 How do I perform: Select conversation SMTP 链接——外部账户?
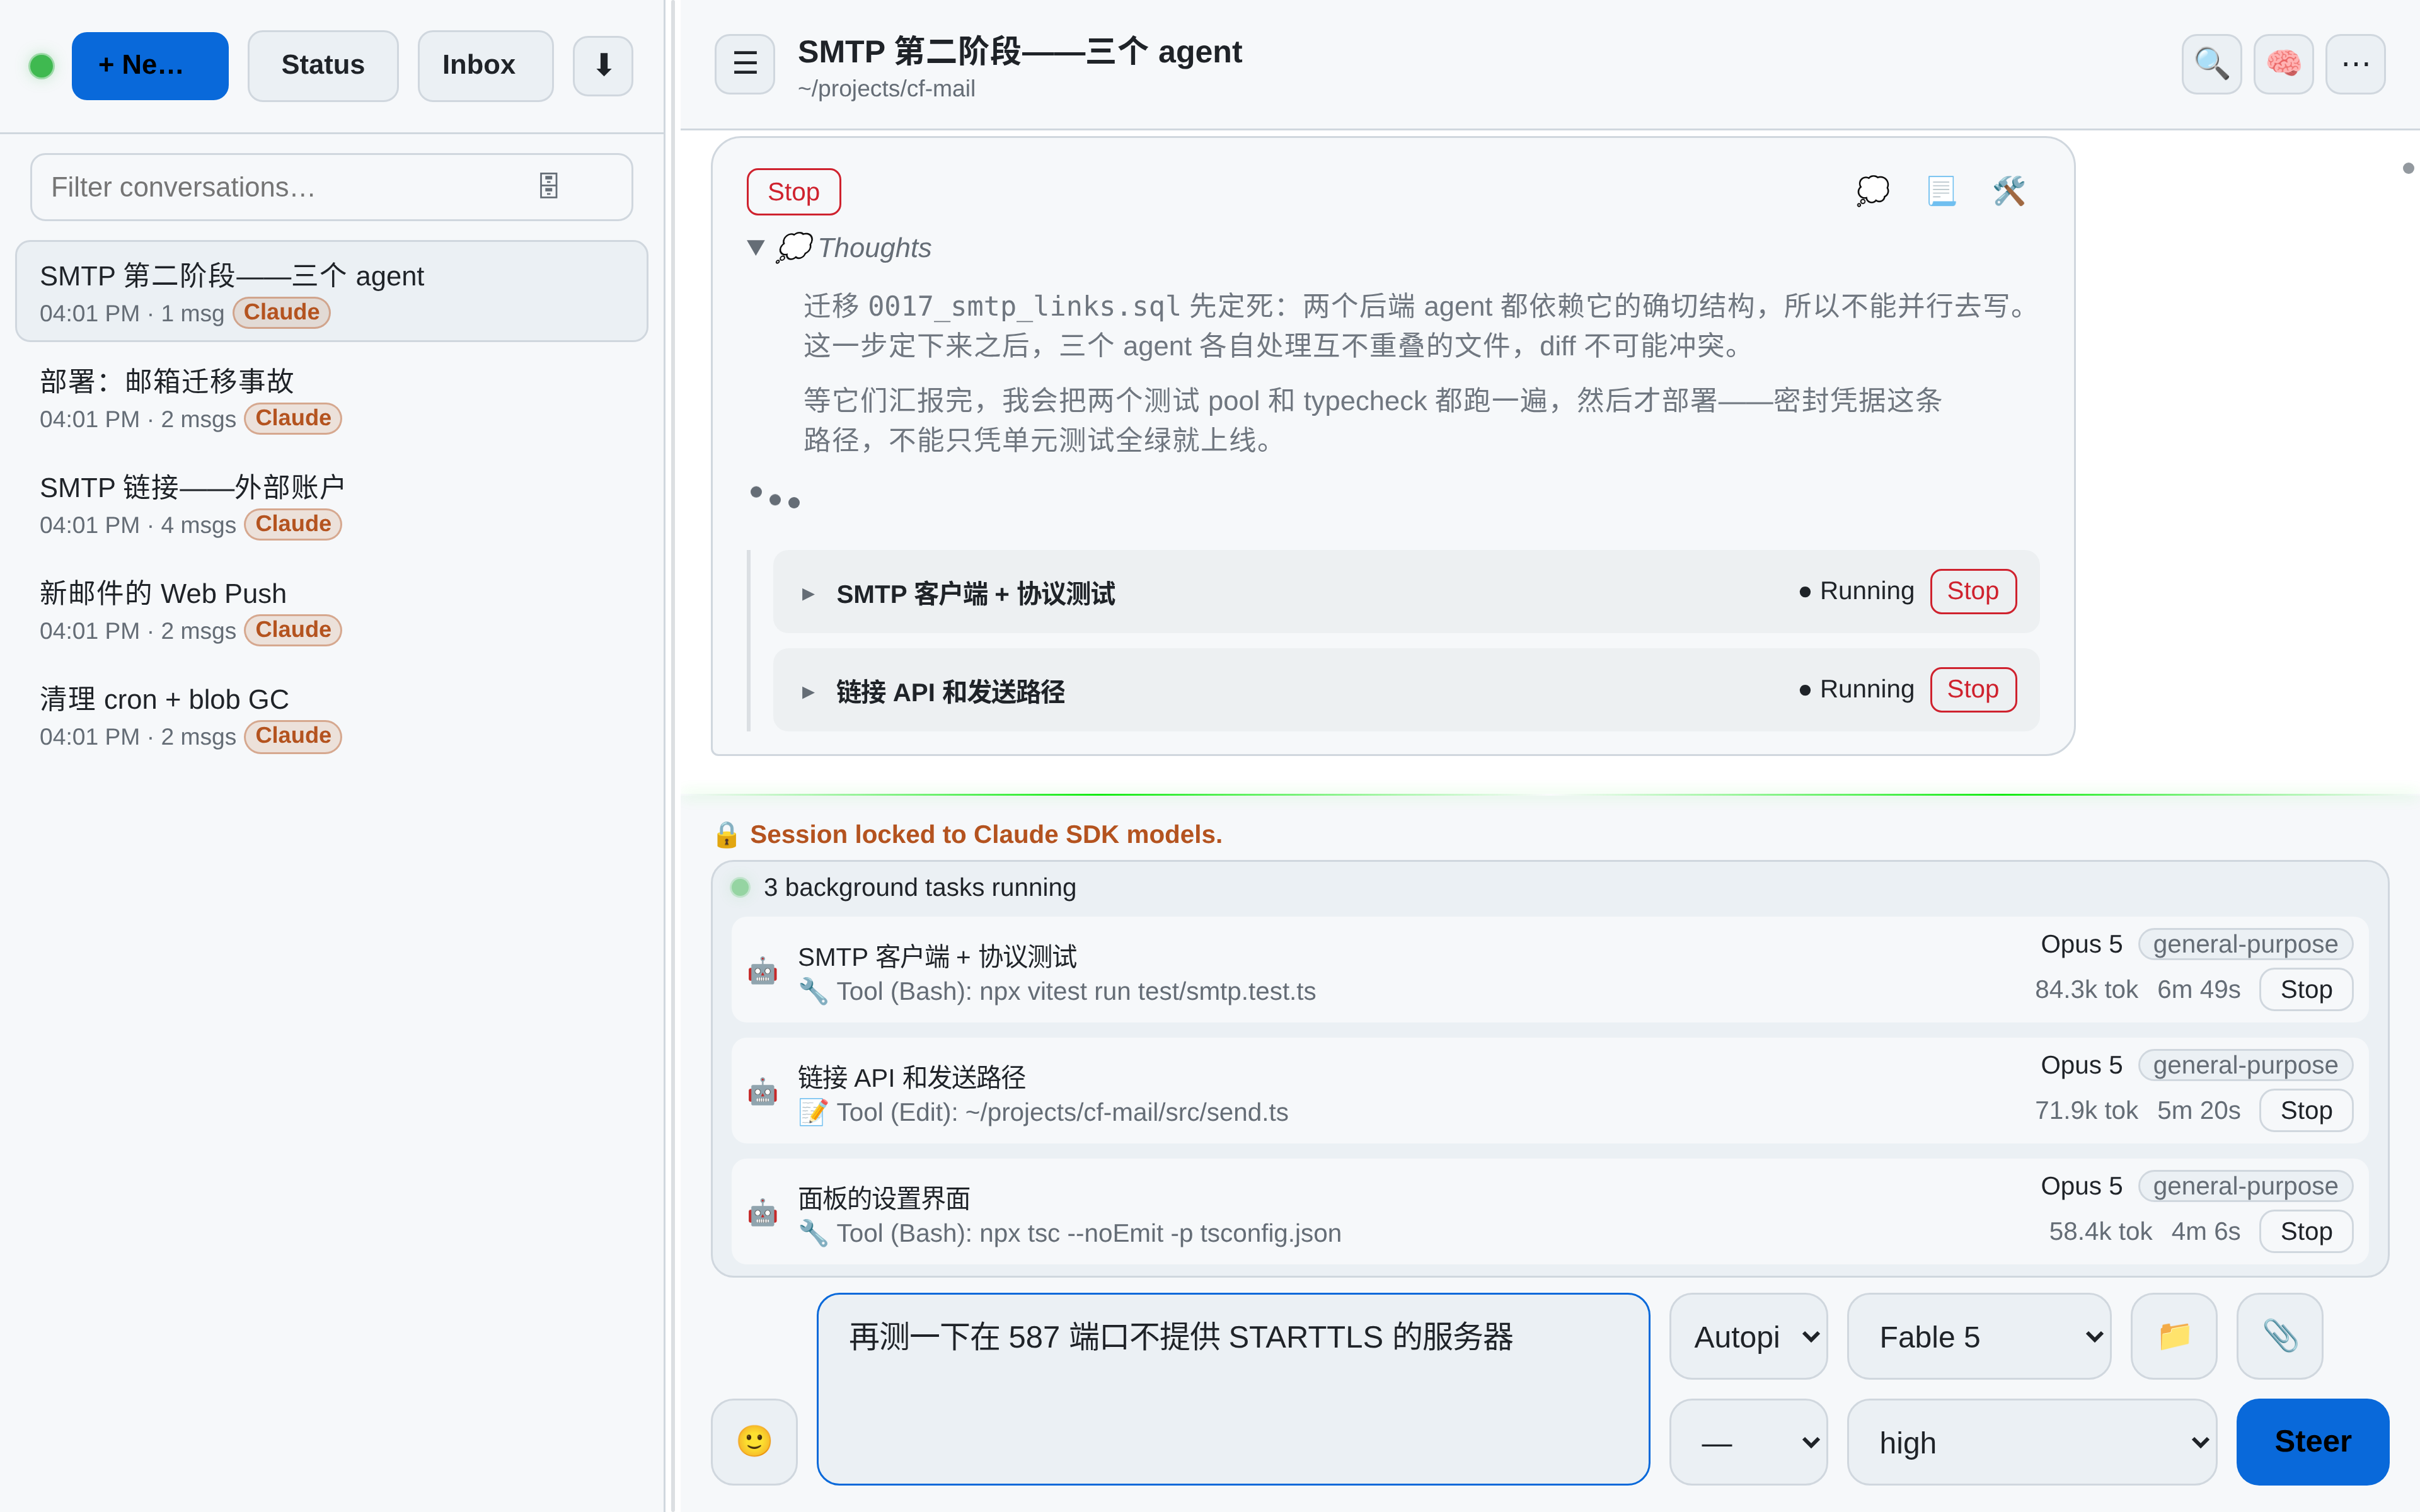click(332, 504)
